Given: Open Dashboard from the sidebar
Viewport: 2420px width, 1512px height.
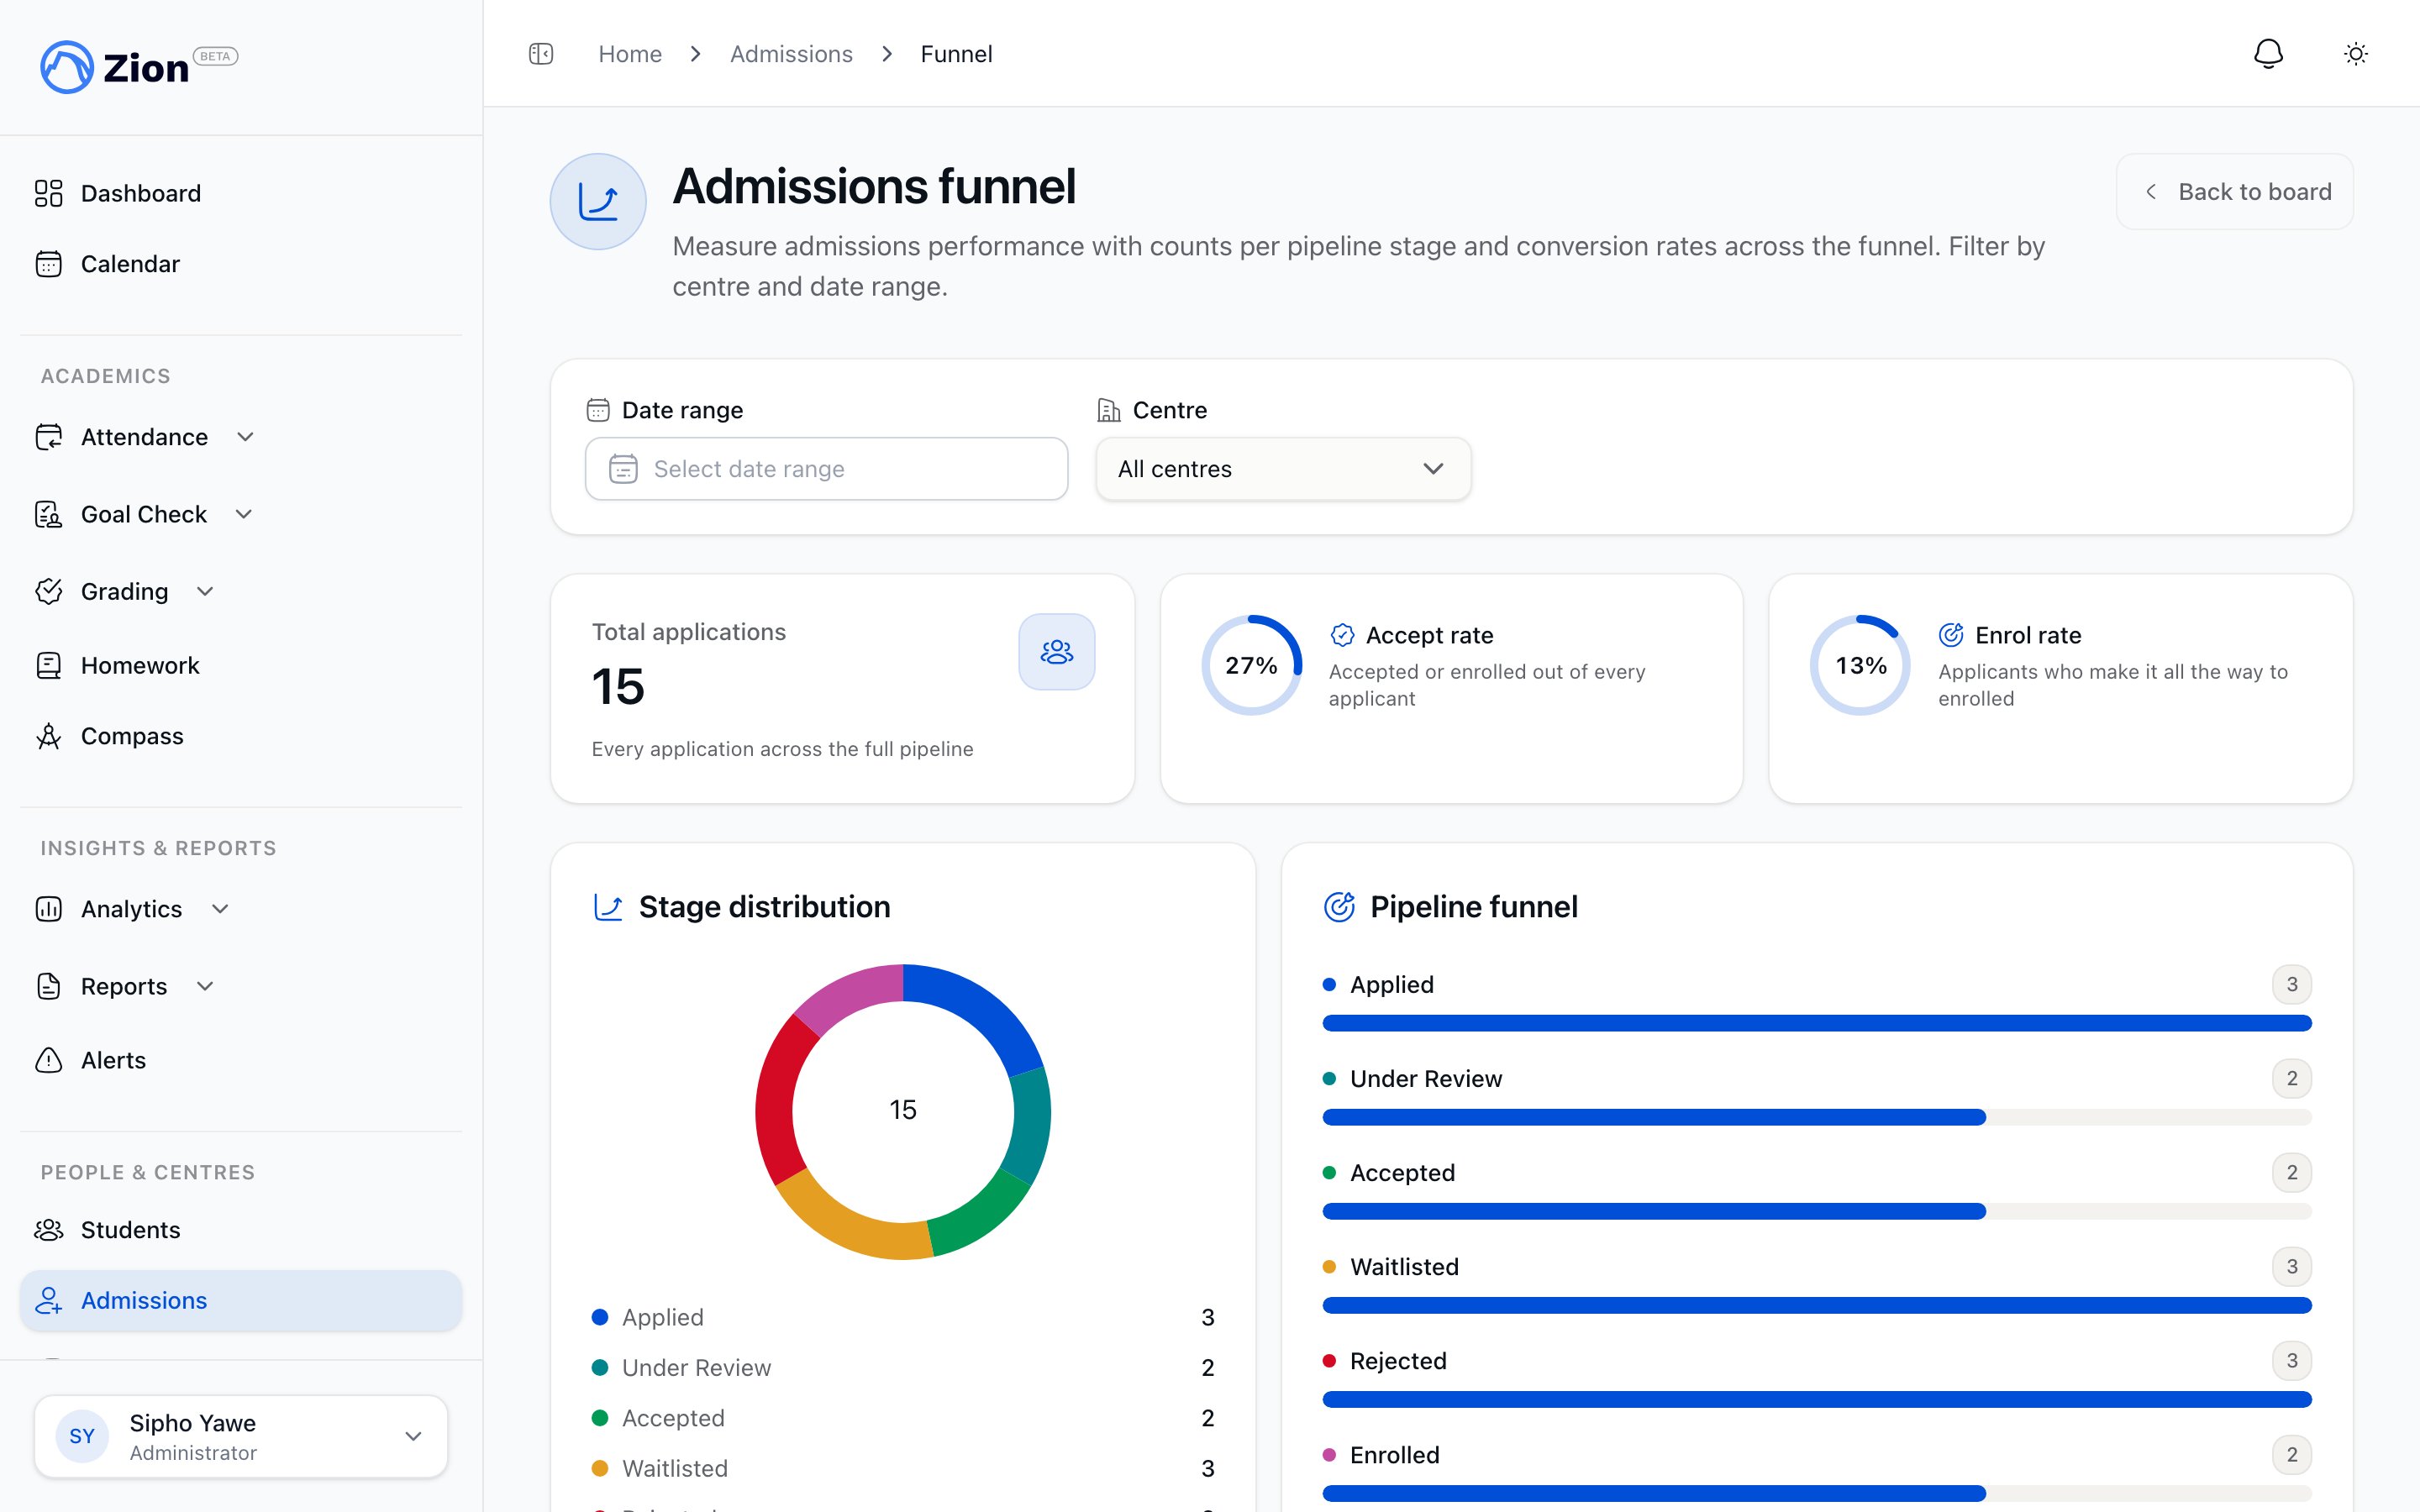Looking at the screenshot, I should [241, 193].
